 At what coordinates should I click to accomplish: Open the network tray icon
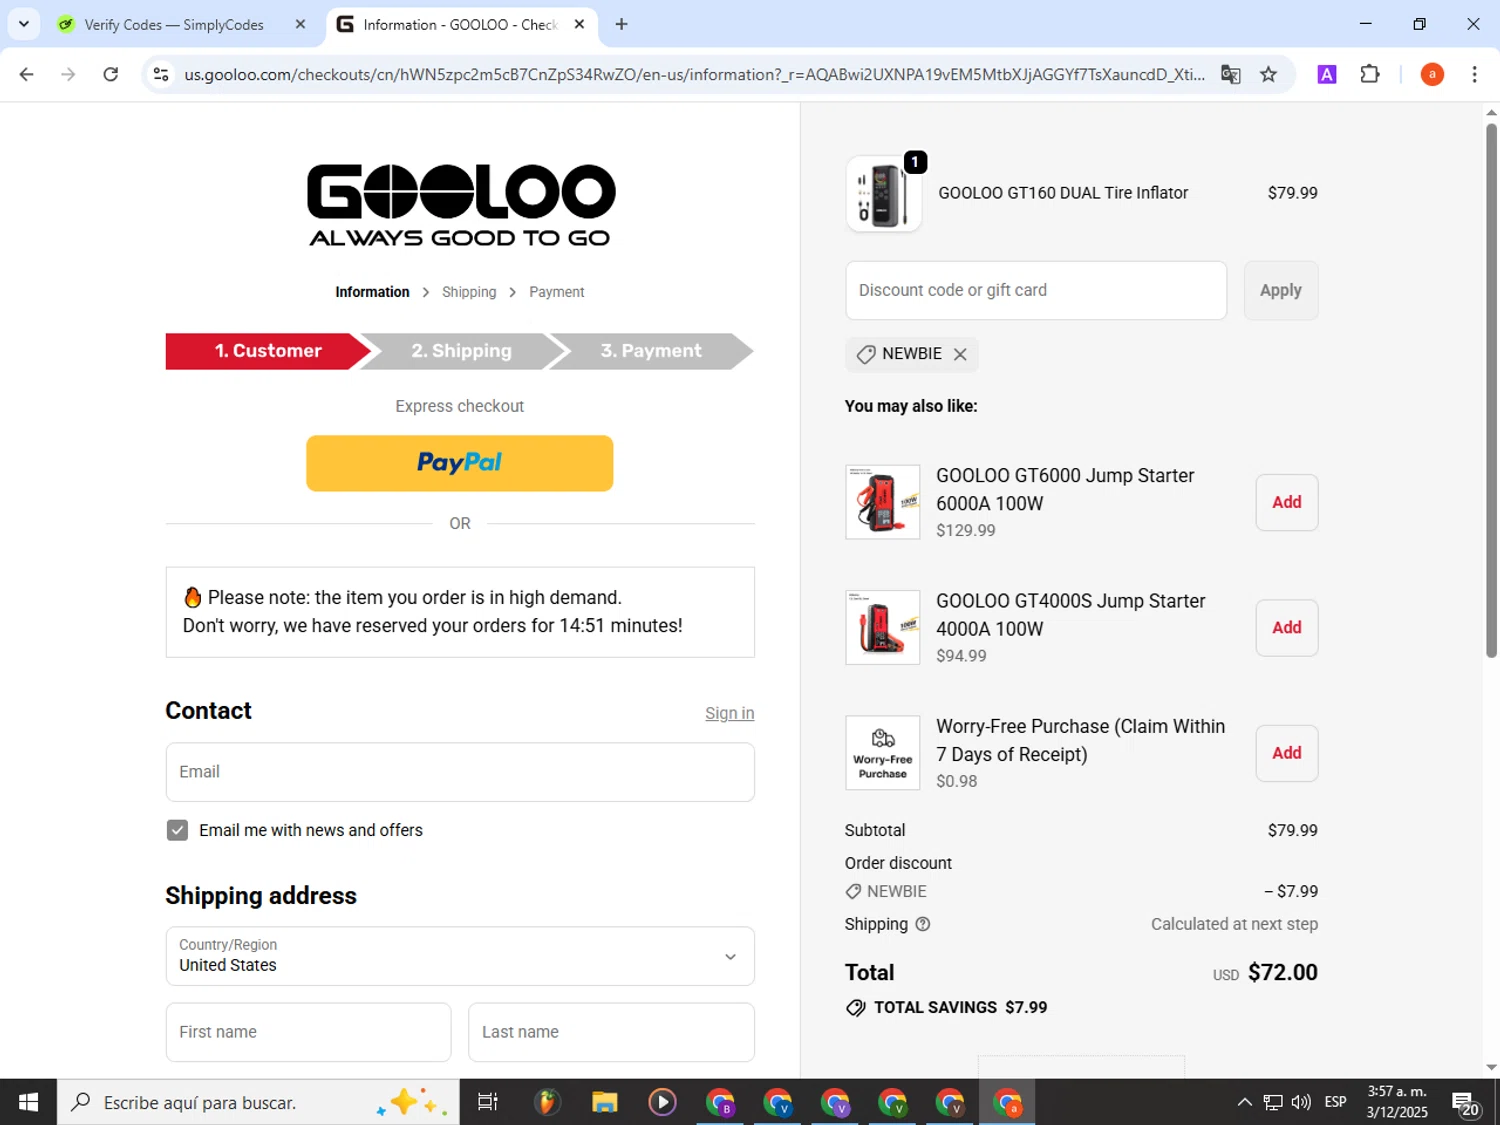tap(1272, 1102)
